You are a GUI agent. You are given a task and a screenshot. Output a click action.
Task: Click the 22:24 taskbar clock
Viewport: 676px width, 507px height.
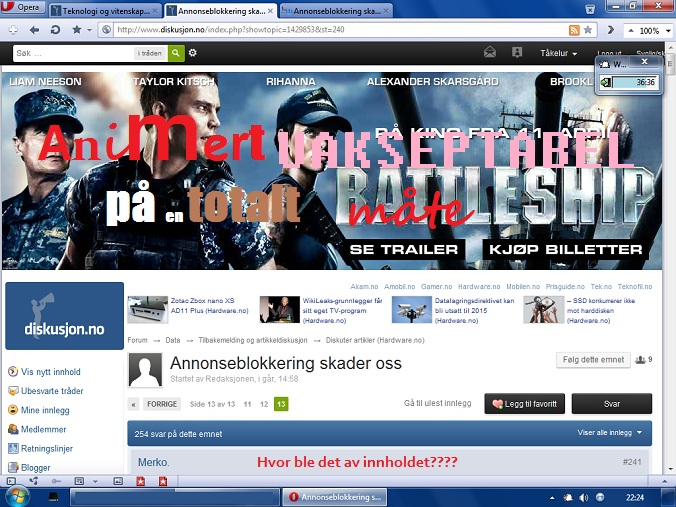tap(635, 497)
